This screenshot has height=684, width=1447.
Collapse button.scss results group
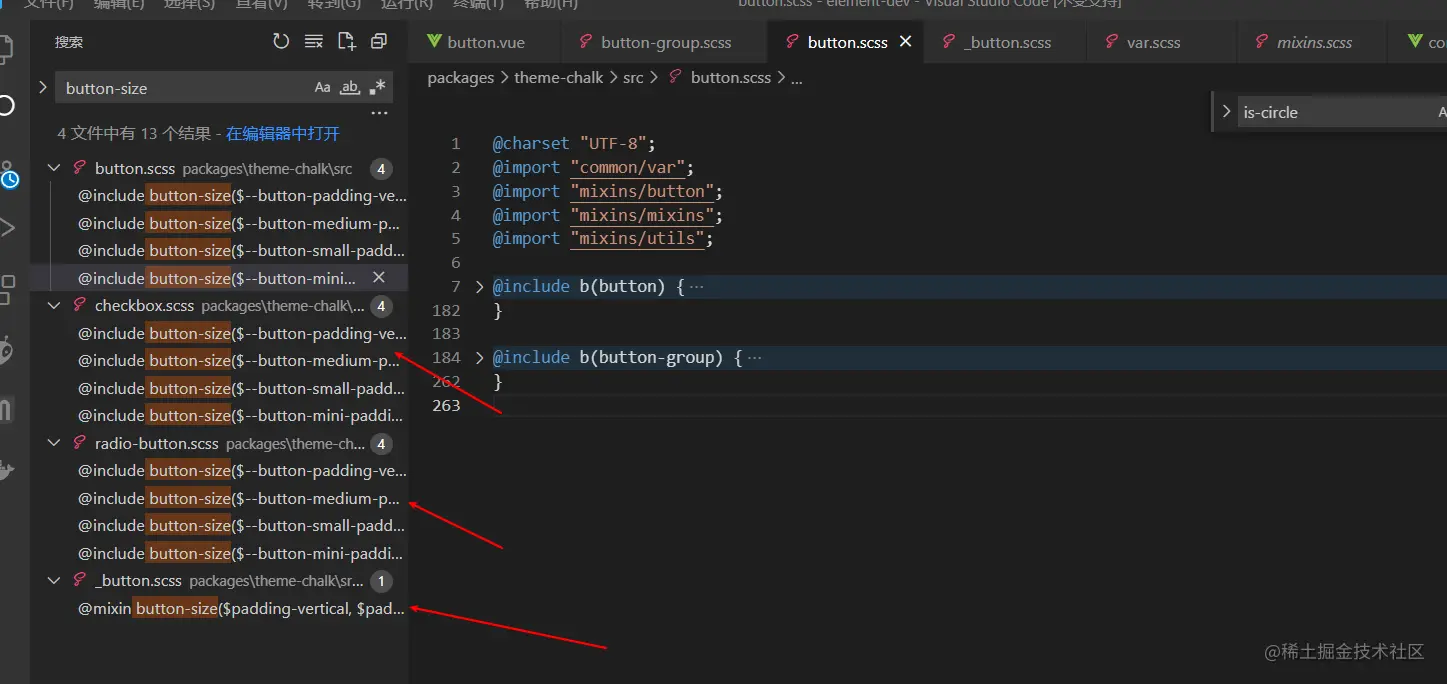click(54, 168)
